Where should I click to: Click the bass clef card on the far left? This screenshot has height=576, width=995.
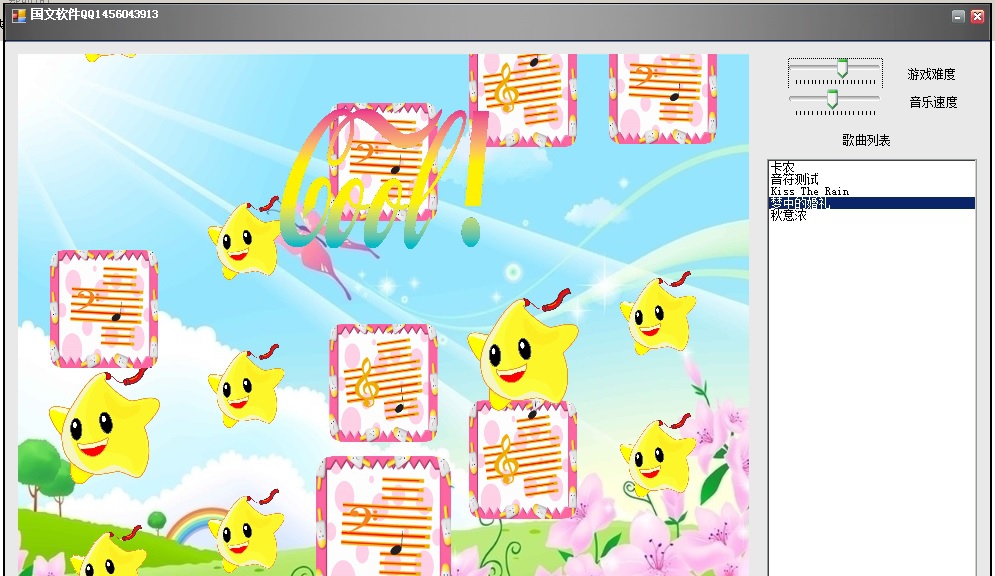coord(104,308)
